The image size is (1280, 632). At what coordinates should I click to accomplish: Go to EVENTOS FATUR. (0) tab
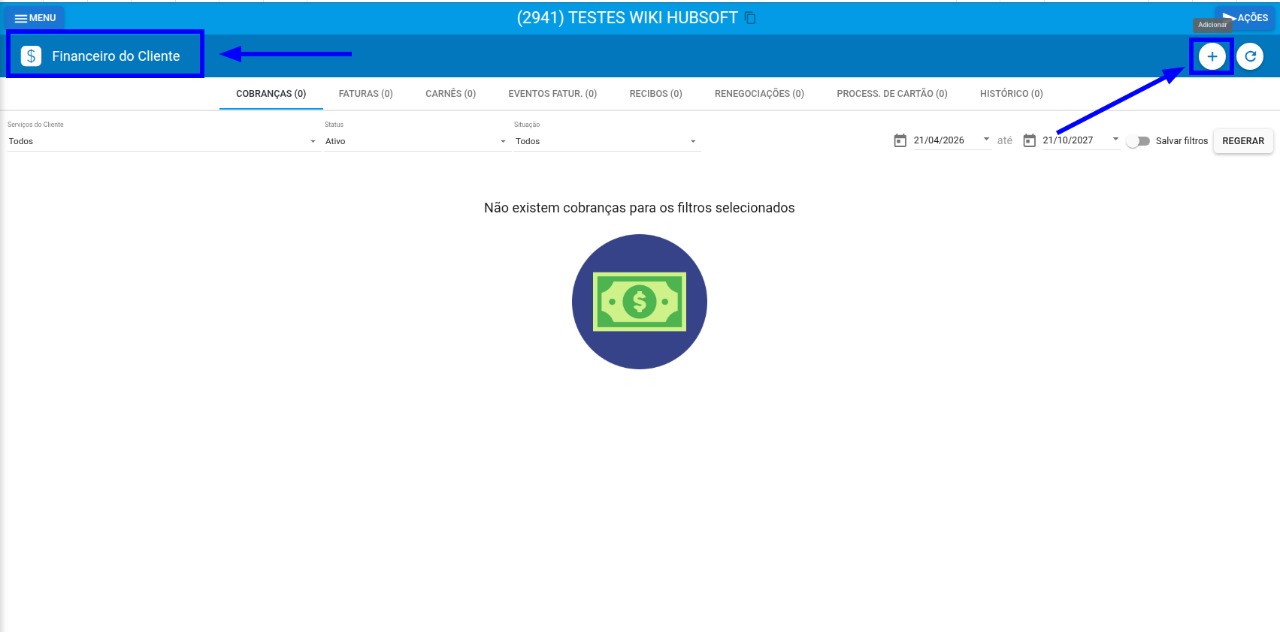click(553, 94)
